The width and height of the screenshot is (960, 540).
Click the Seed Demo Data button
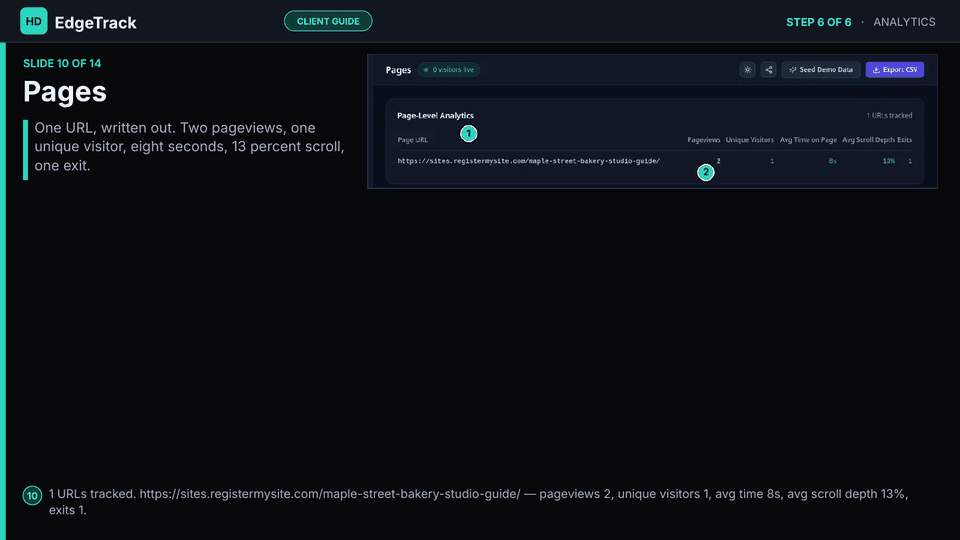pyautogui.click(x=821, y=70)
